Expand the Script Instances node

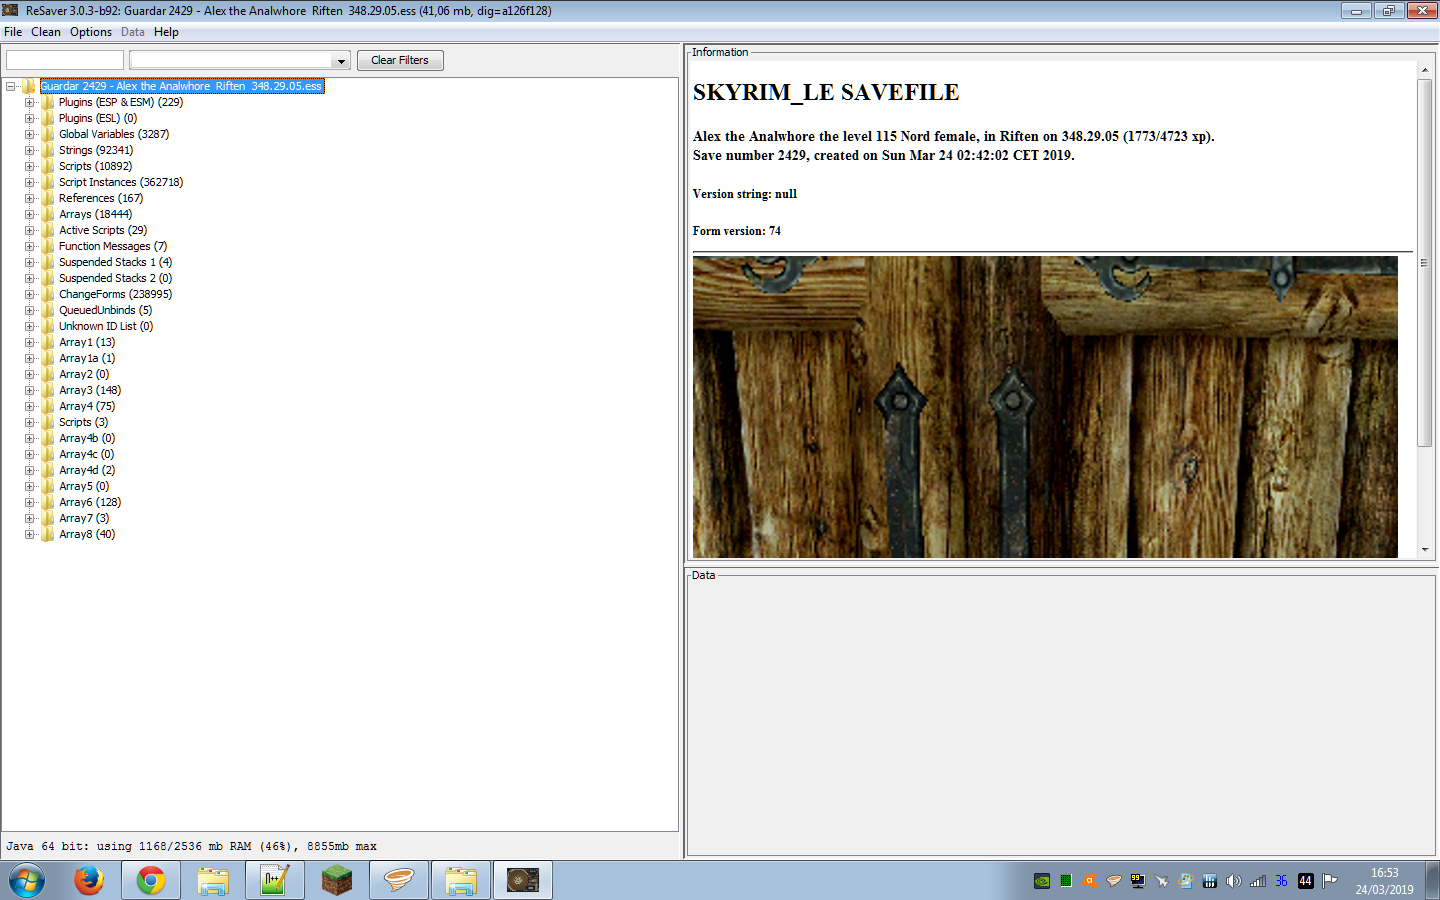[30, 182]
